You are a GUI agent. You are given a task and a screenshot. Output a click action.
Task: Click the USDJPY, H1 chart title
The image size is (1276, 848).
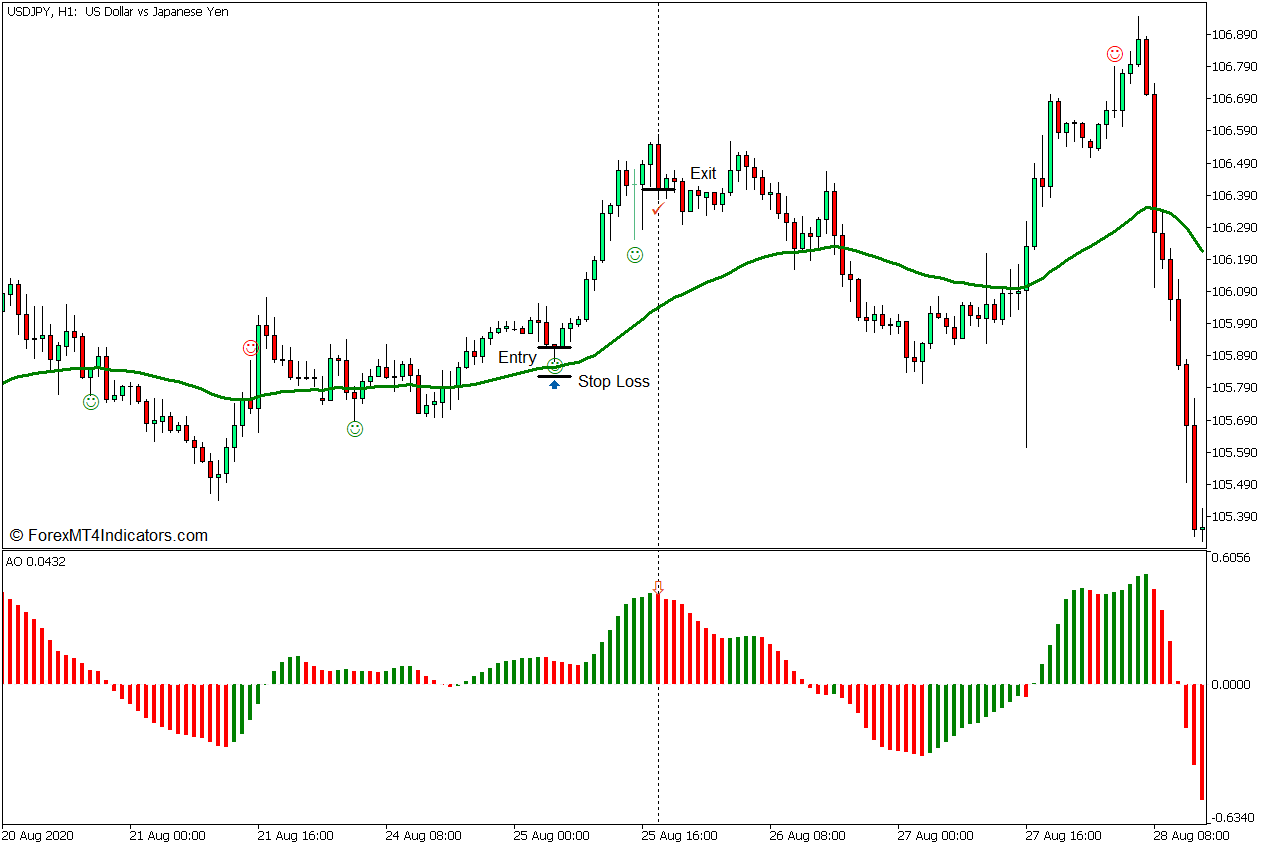(x=117, y=12)
